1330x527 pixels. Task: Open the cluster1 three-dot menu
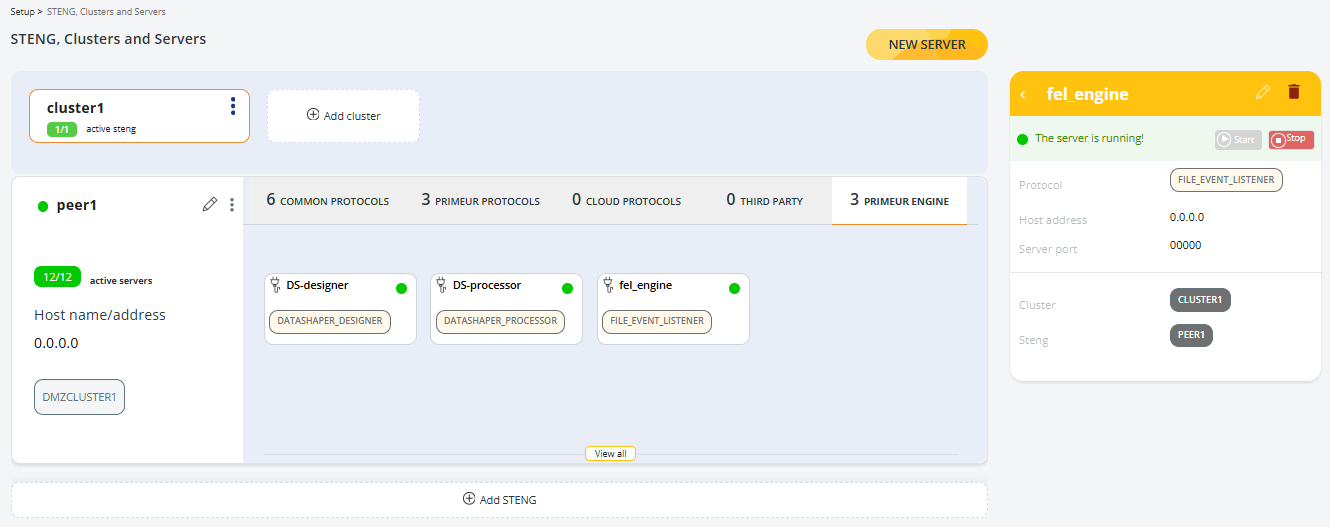coord(233,106)
